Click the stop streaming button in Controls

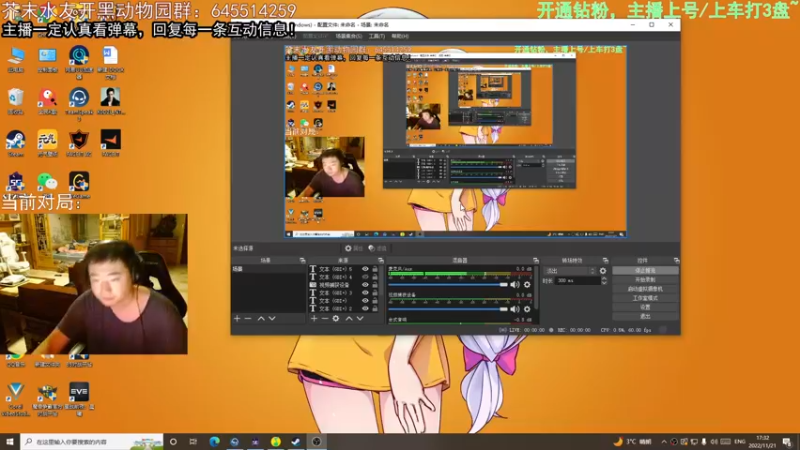point(645,270)
